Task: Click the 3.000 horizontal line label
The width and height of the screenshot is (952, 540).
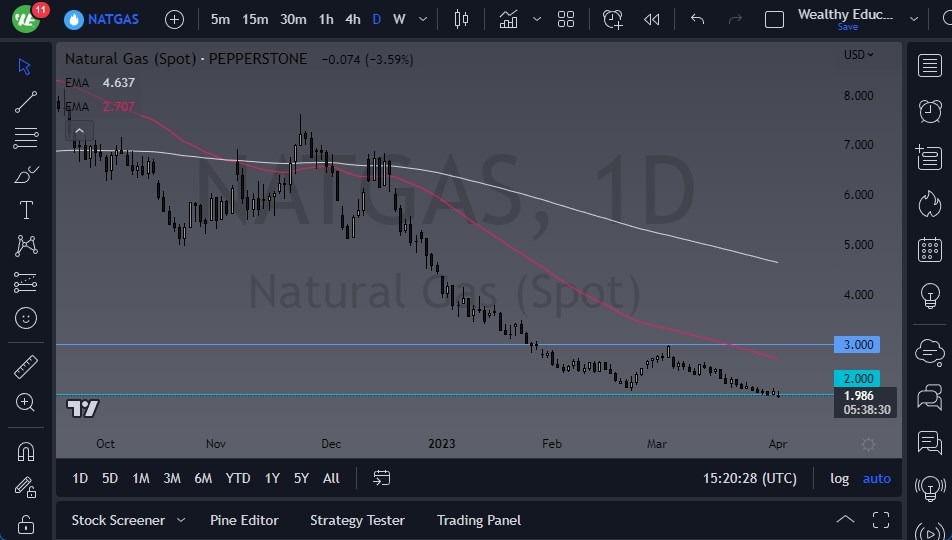Action: click(x=857, y=345)
